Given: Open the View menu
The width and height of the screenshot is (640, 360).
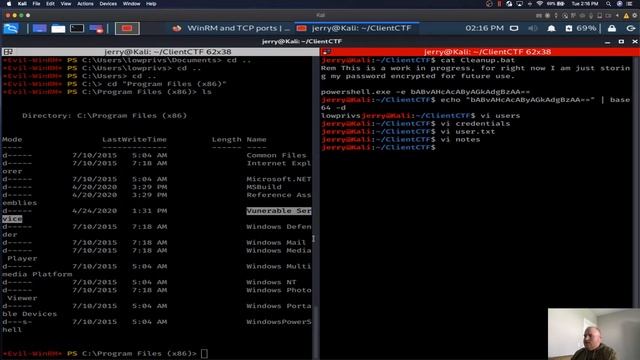Looking at the screenshot, I should tap(66, 4).
